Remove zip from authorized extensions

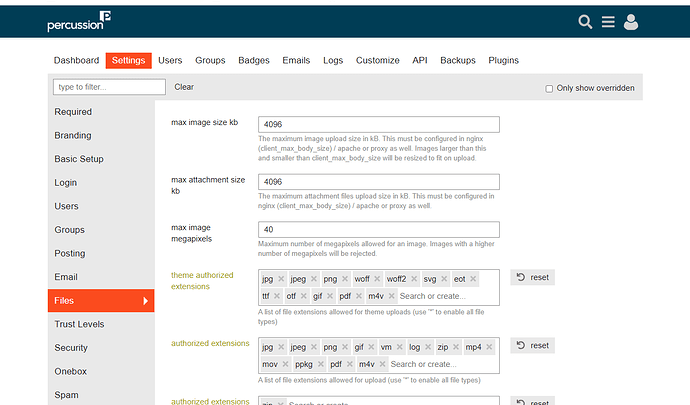(456, 347)
